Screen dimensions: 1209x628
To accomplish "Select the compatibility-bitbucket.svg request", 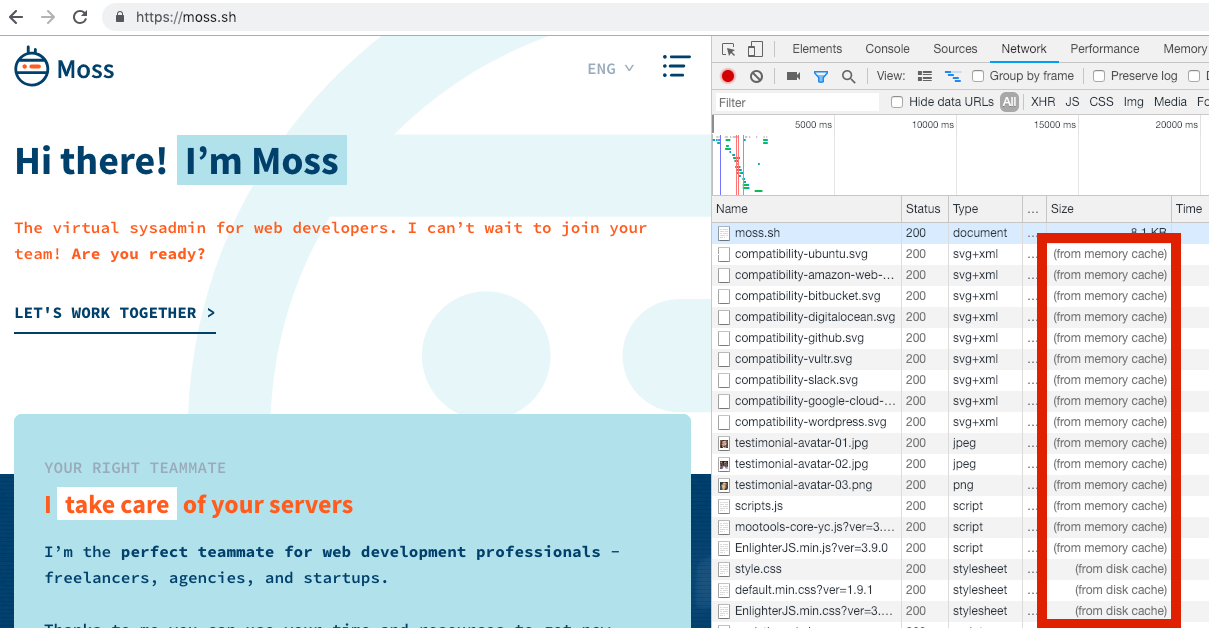I will [x=960, y=296].
